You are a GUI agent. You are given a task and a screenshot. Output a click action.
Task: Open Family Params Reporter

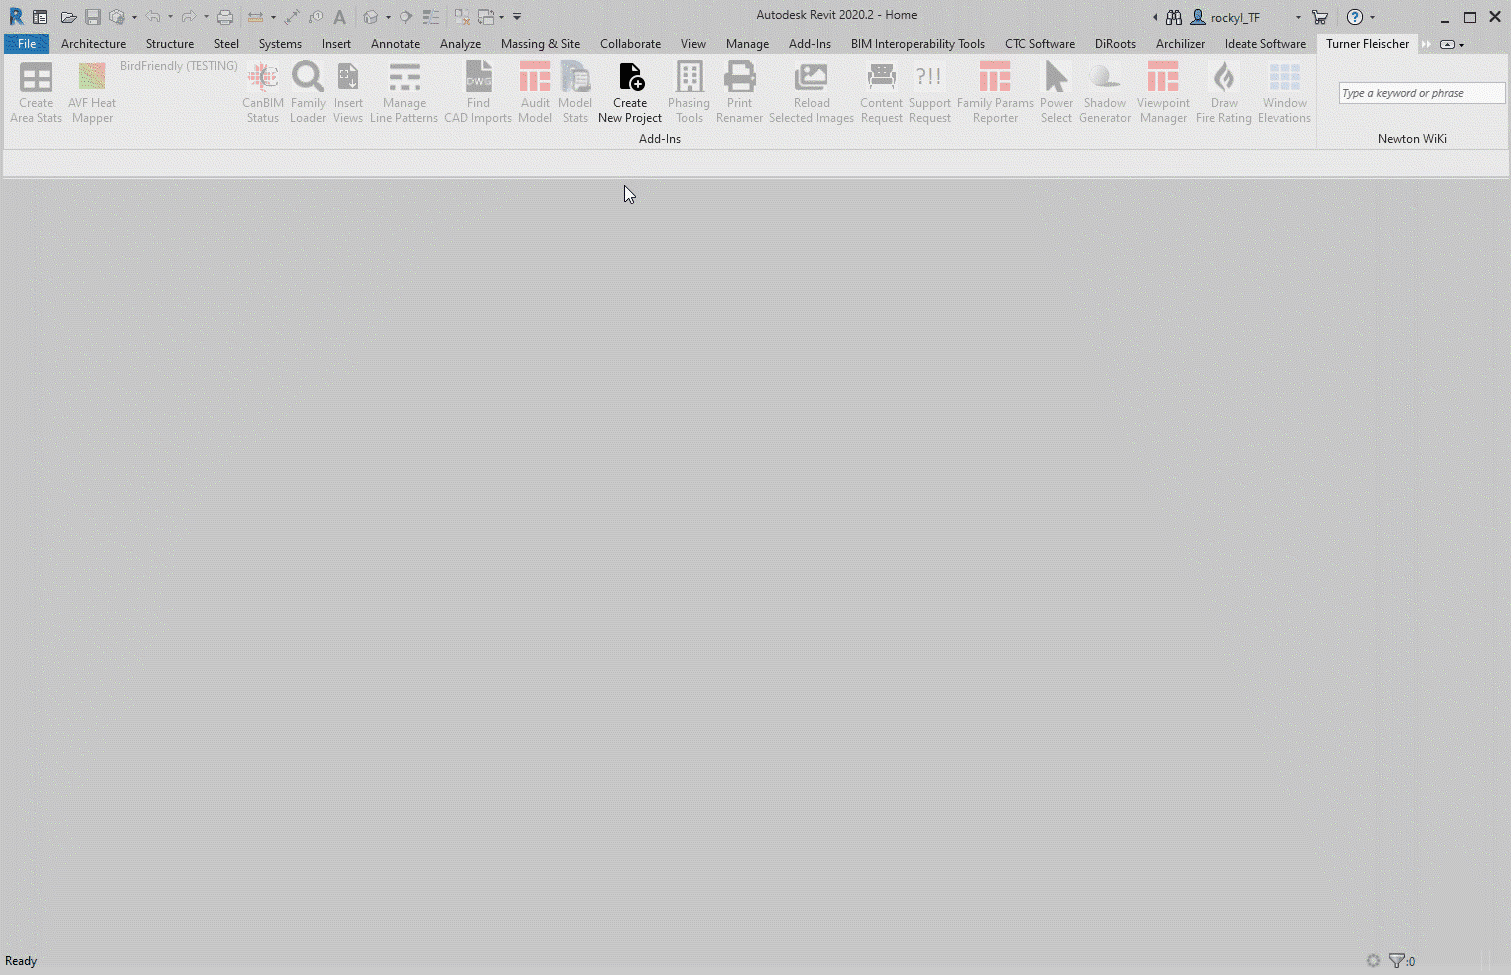tap(995, 93)
